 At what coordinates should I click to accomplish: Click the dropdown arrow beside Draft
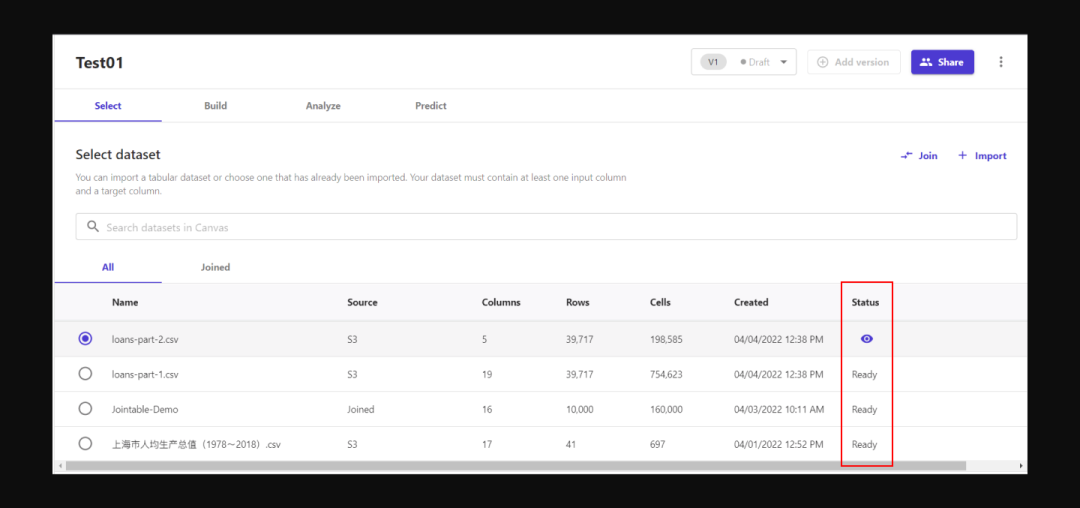point(784,62)
